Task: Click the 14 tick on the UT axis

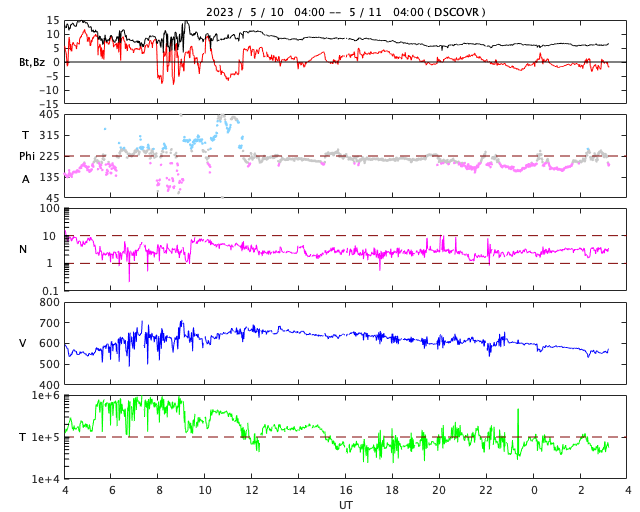Action: (x=299, y=490)
